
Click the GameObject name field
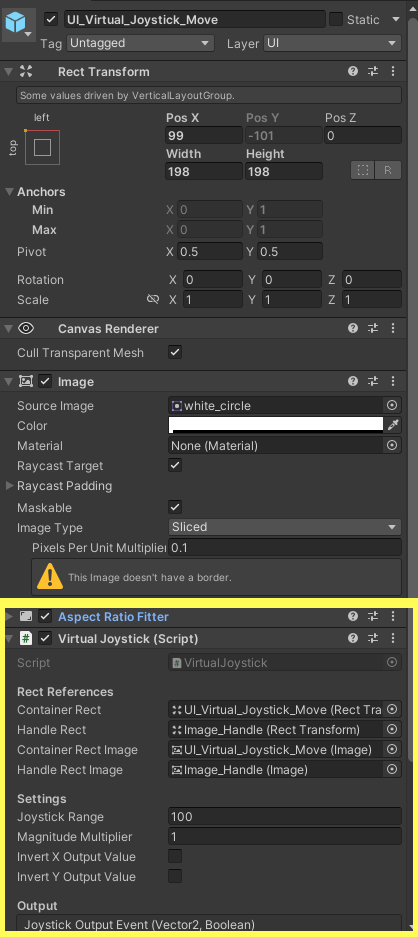194,20
